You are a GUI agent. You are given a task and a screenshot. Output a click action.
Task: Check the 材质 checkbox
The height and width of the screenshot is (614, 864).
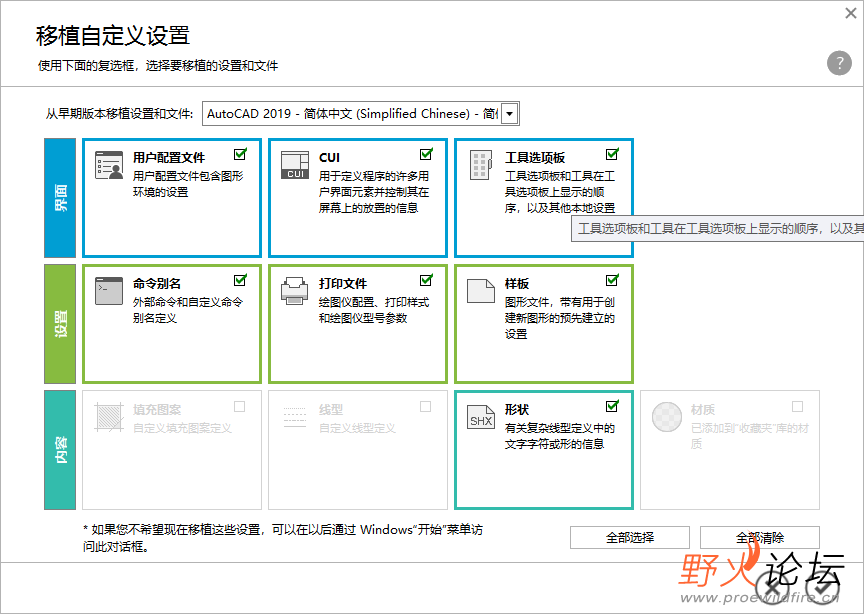point(797,407)
